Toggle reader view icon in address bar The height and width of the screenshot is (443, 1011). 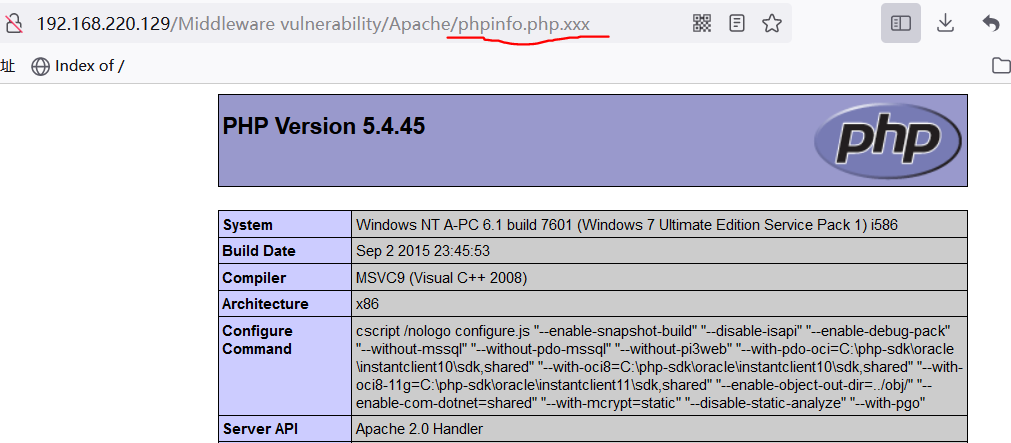[x=736, y=24]
